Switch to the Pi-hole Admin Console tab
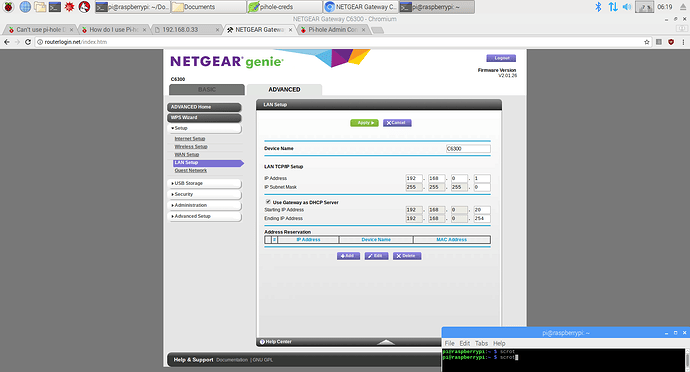Screen dimensions: 690x372 [333, 29]
